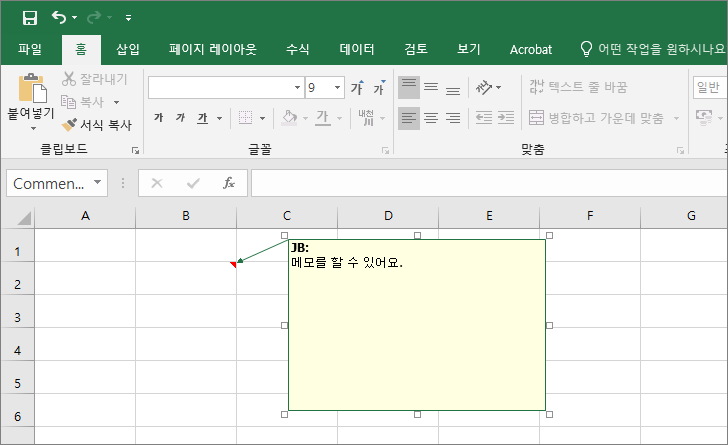This screenshot has height=445, width=728.
Task: Save the workbook with the floppy disk icon
Action: 30,18
